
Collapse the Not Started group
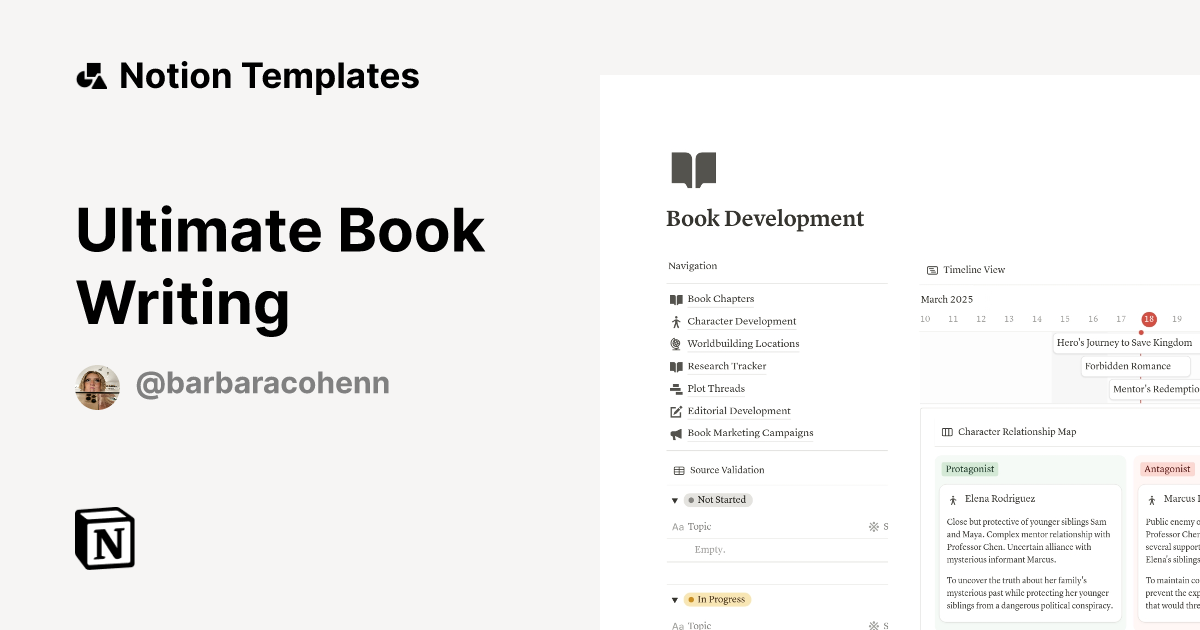[x=674, y=499]
